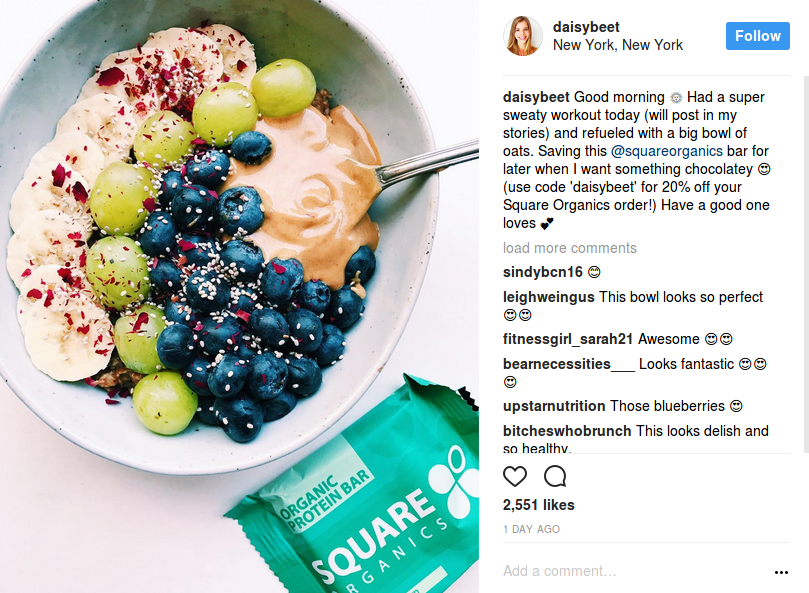Screen dimensions: 809x593
Task: Expand with load more comments
Action: coord(570,248)
